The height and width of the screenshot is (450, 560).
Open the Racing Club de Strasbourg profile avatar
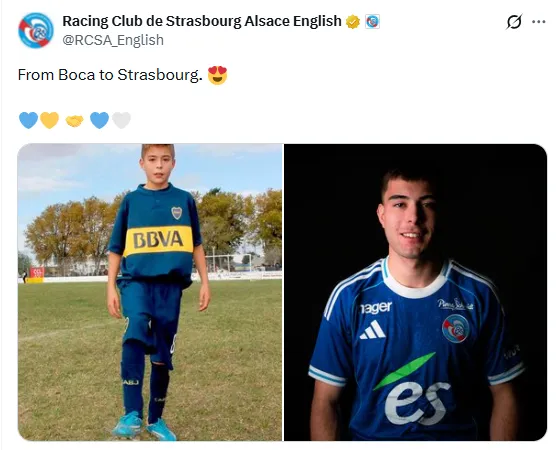pyautogui.click(x=36, y=30)
